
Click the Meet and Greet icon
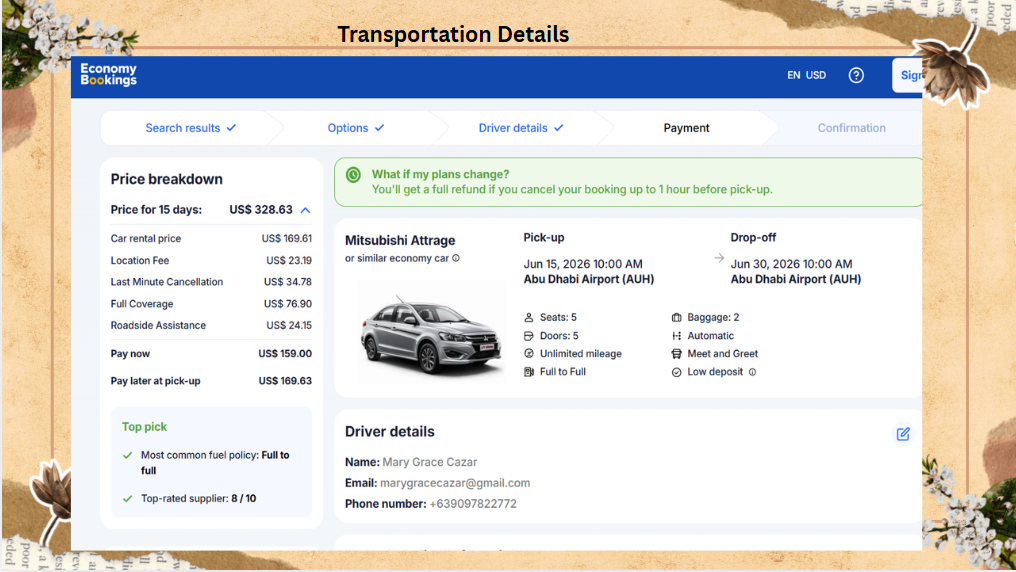point(676,354)
